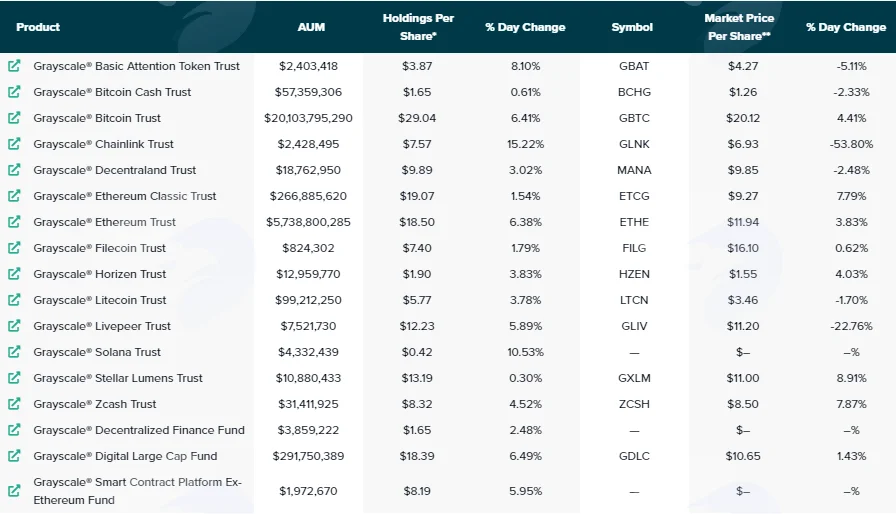Select the Grayscale Filecoin Trust product name
This screenshot has width=896, height=514.
[x=99, y=248]
